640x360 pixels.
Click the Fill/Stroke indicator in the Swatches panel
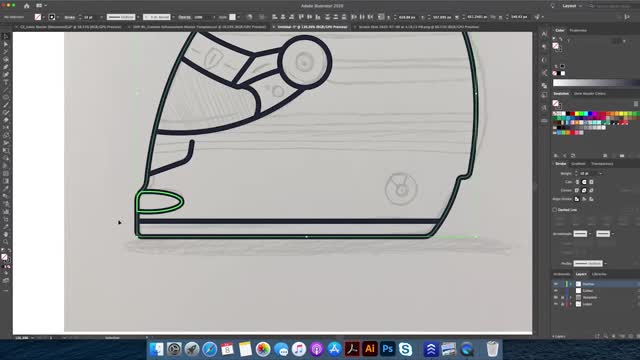tap(556, 104)
